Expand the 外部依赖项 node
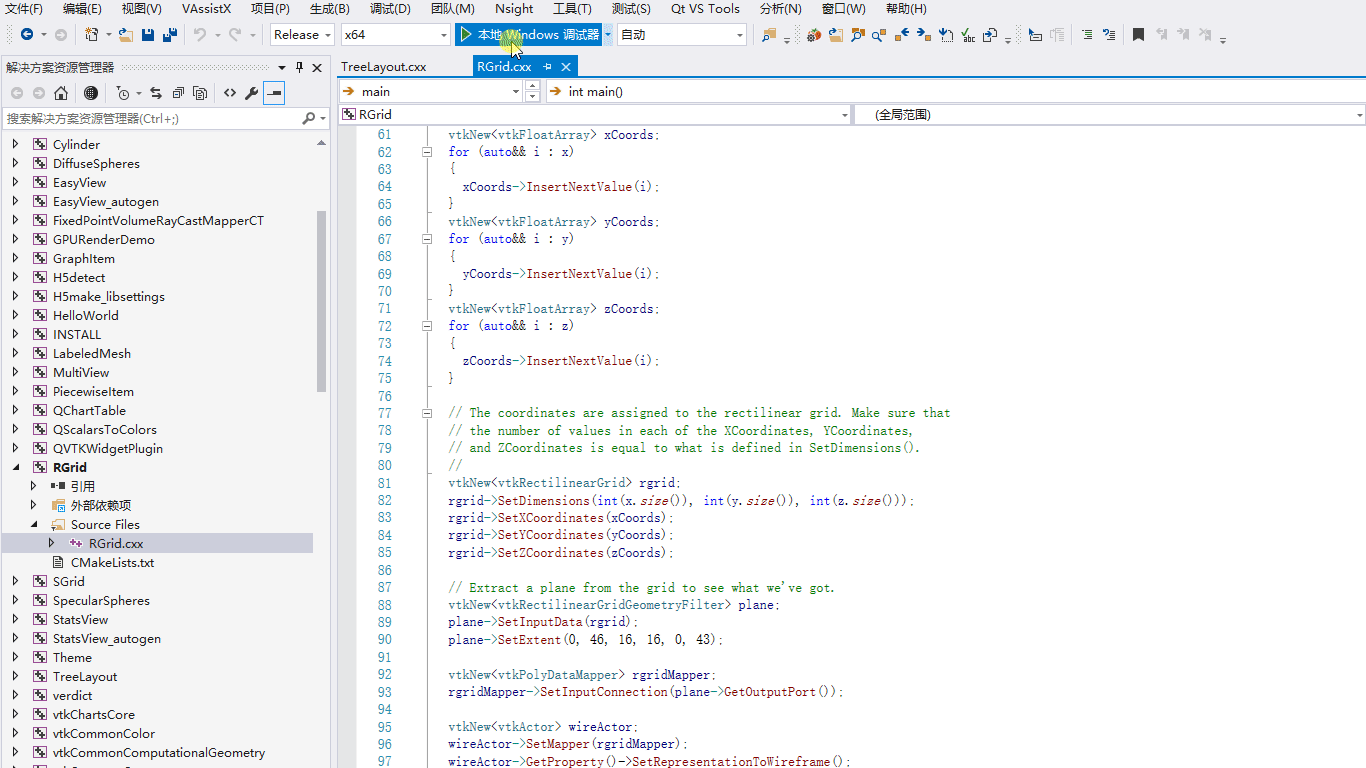 [33, 505]
